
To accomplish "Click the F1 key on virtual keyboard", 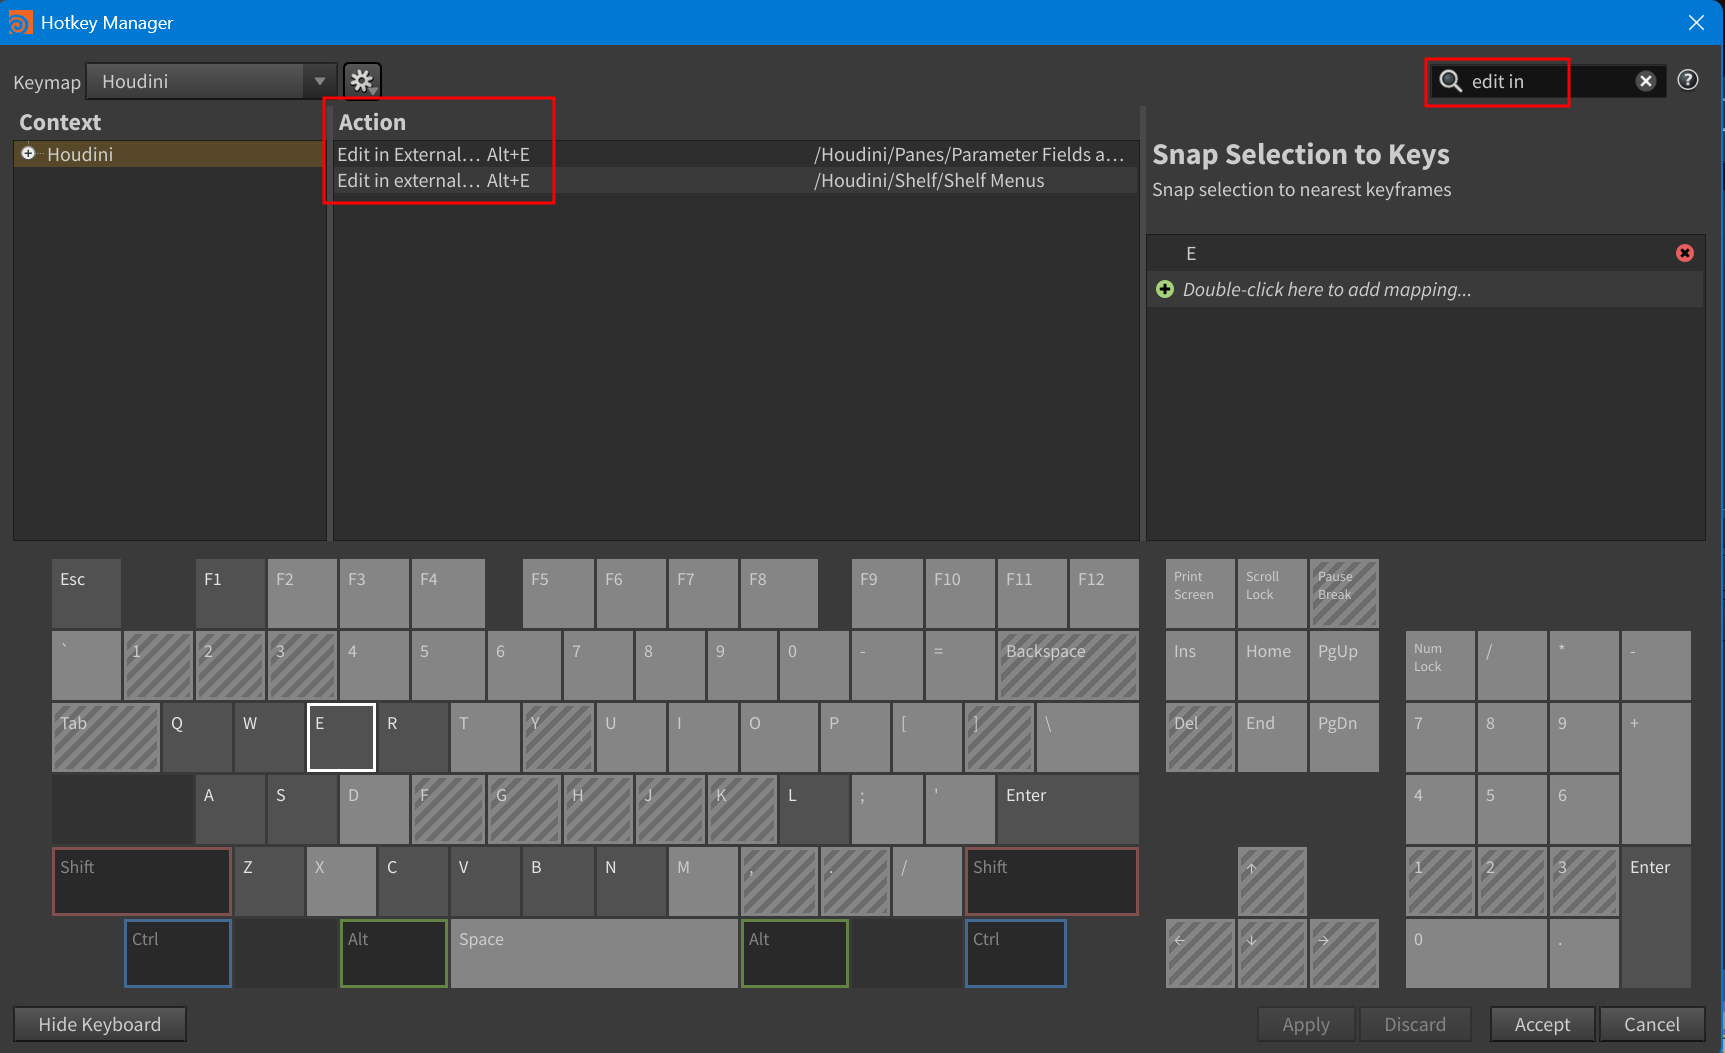I will click(230, 593).
